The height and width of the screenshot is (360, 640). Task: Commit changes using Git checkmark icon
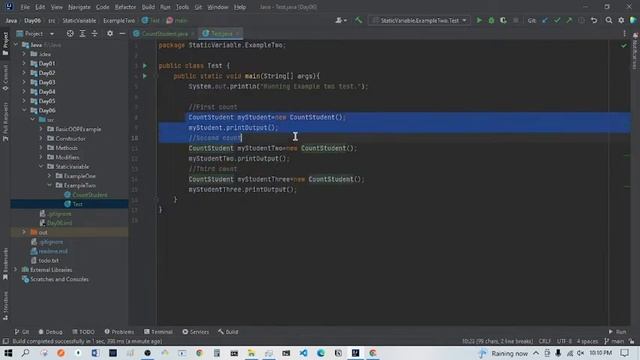tap(557, 20)
